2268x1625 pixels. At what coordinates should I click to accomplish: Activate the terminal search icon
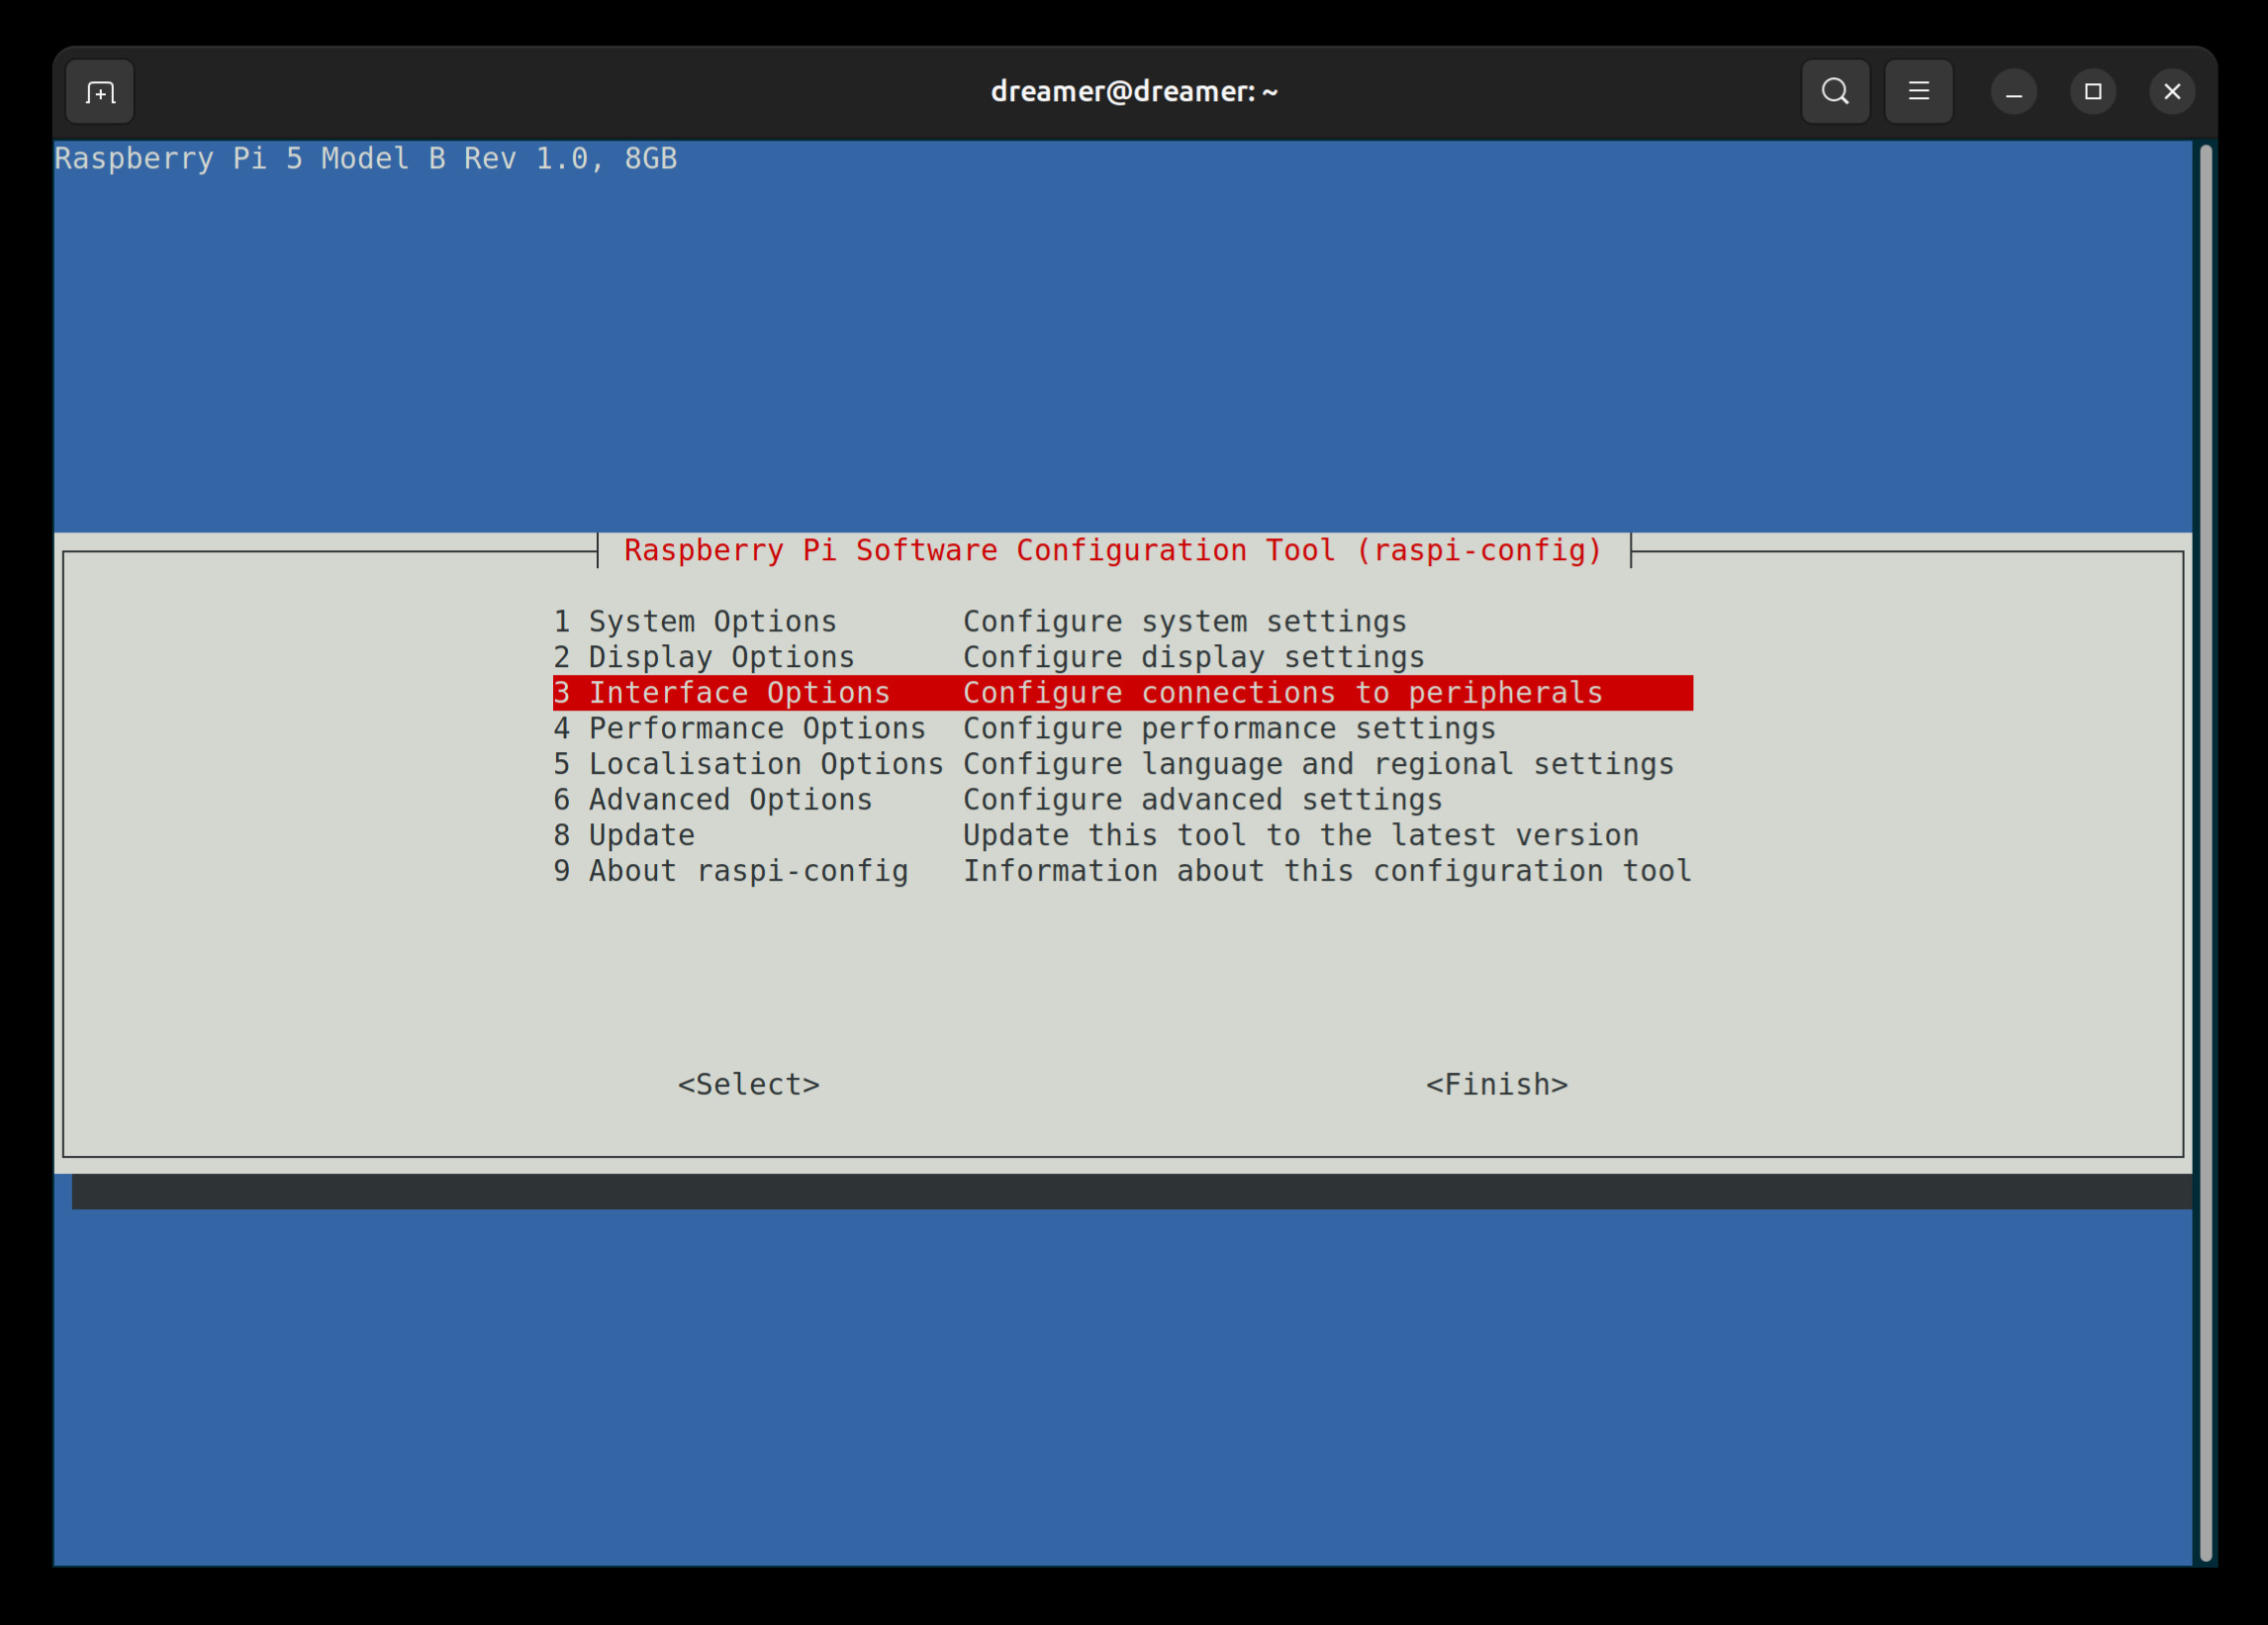(x=1835, y=91)
